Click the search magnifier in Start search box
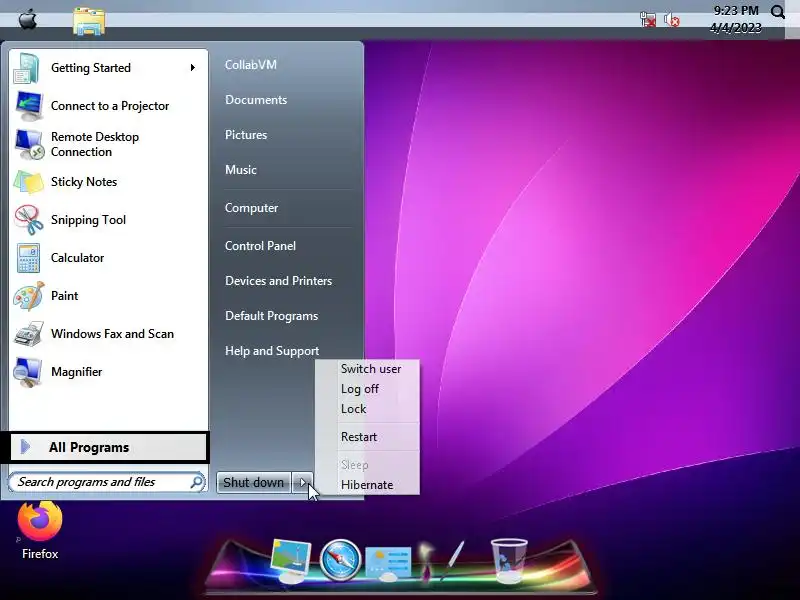 pos(196,482)
